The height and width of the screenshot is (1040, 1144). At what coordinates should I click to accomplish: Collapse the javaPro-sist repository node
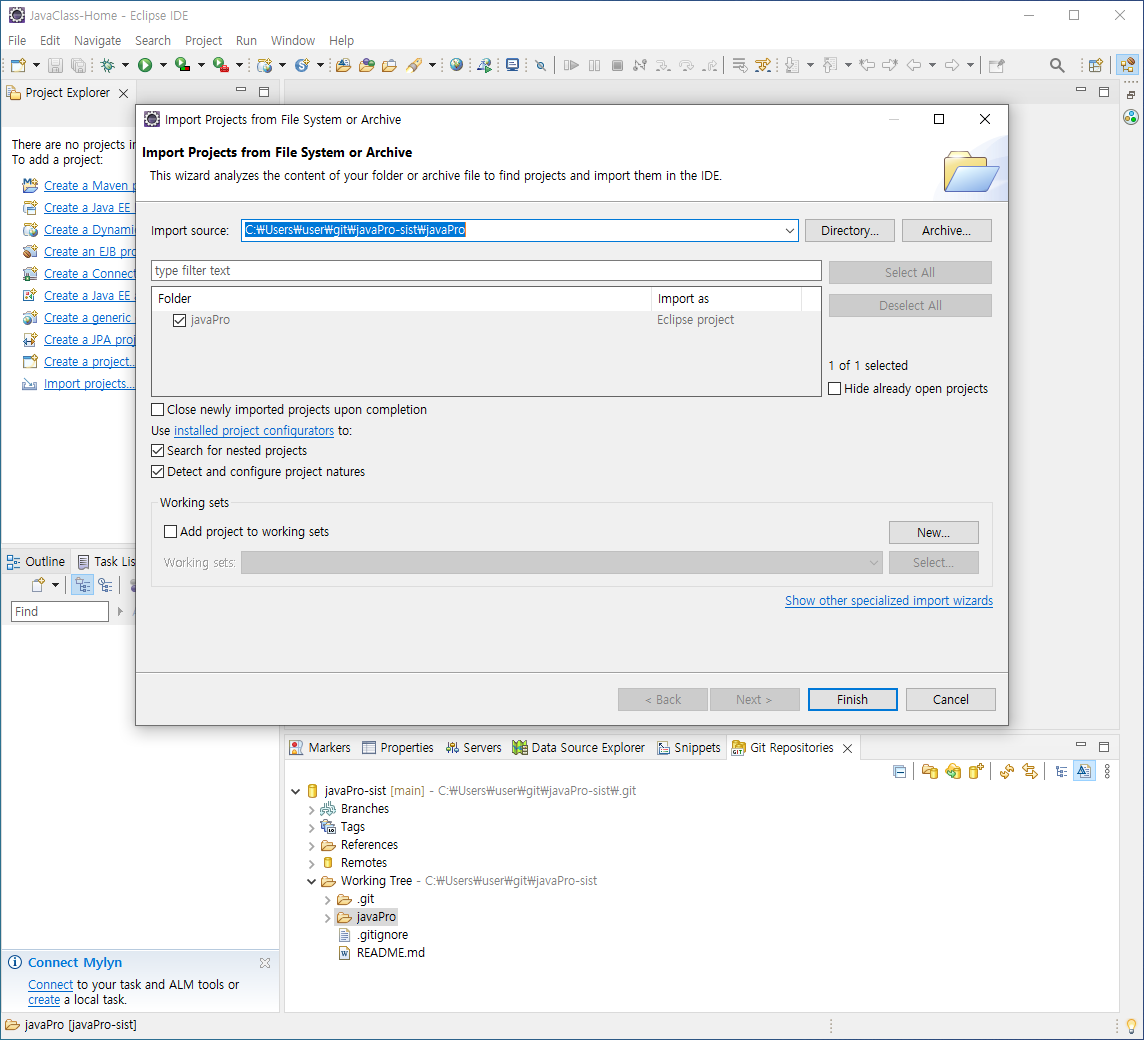pos(295,791)
